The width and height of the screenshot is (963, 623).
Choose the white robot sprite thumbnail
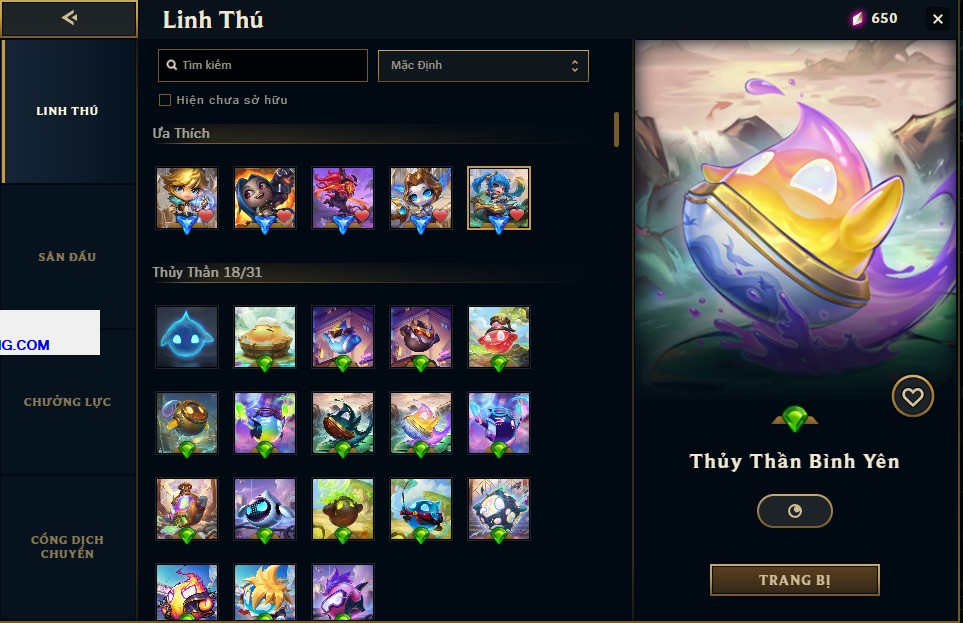(x=265, y=509)
